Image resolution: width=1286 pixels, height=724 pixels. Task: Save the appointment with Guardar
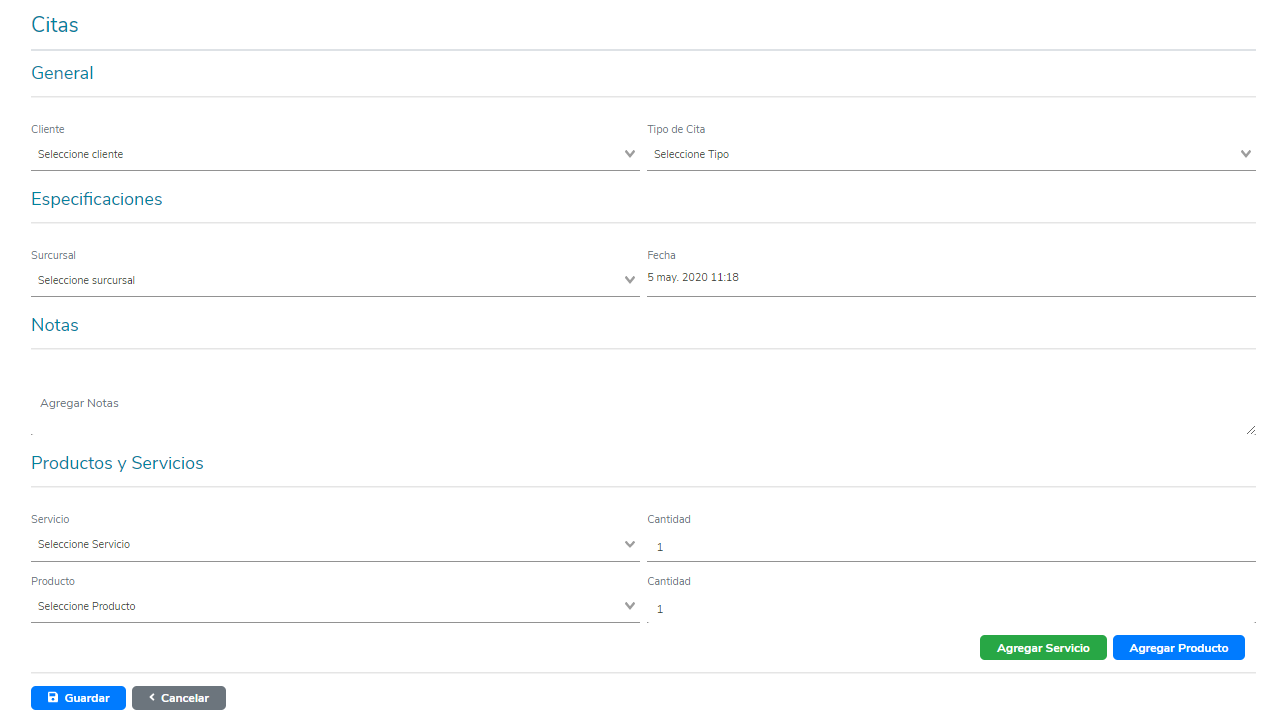click(78, 698)
